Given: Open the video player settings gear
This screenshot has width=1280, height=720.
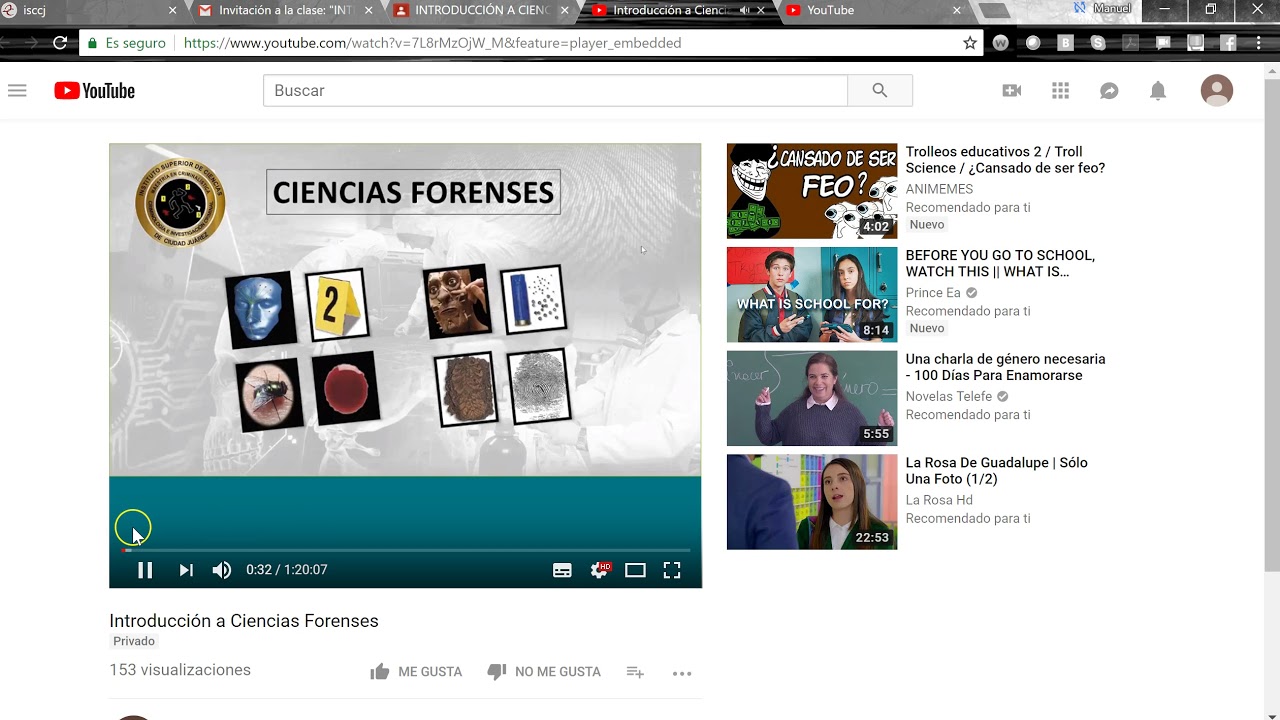Looking at the screenshot, I should (x=599, y=570).
